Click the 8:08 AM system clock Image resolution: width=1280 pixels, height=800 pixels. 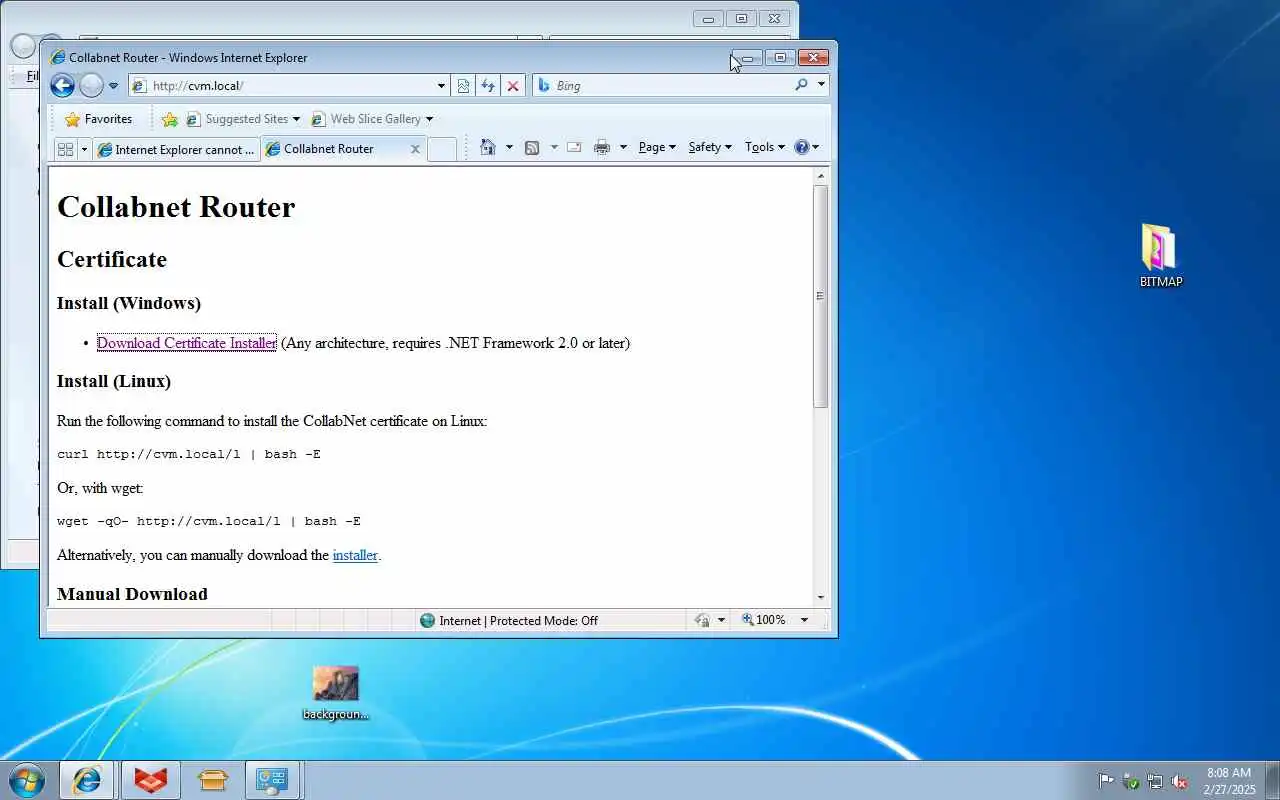tap(1229, 781)
